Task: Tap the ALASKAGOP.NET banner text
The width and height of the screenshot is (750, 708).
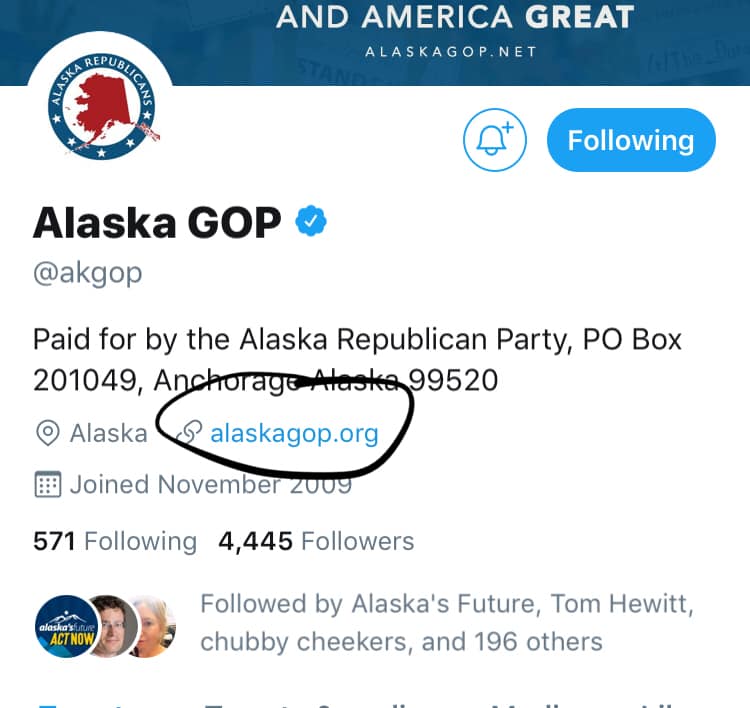Action: 451,52
